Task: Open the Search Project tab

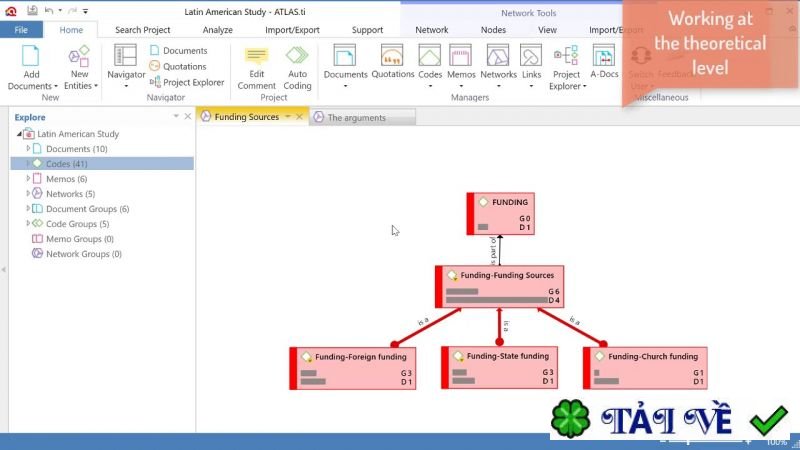Action: [142, 30]
